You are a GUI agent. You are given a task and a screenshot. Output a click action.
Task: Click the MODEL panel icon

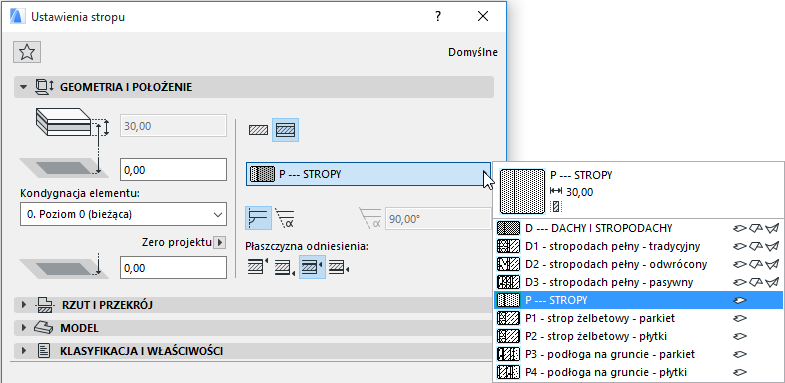coord(44,328)
